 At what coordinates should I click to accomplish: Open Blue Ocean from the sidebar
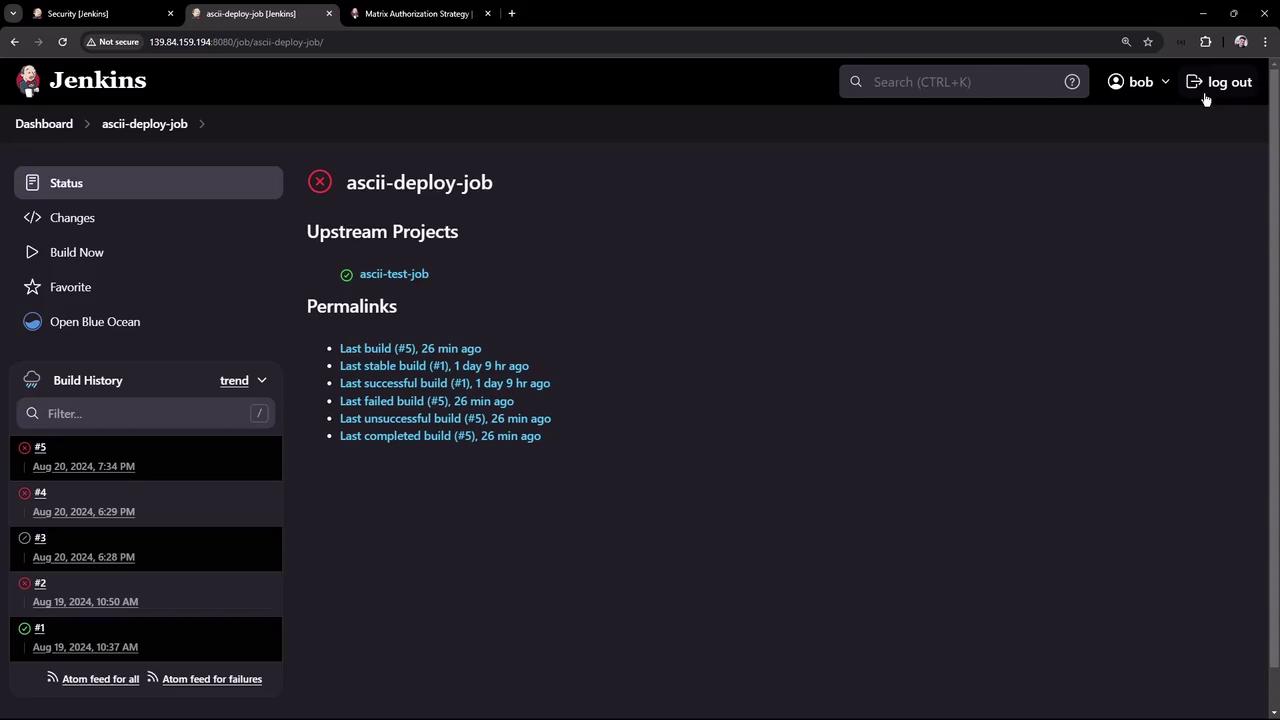[148, 322]
